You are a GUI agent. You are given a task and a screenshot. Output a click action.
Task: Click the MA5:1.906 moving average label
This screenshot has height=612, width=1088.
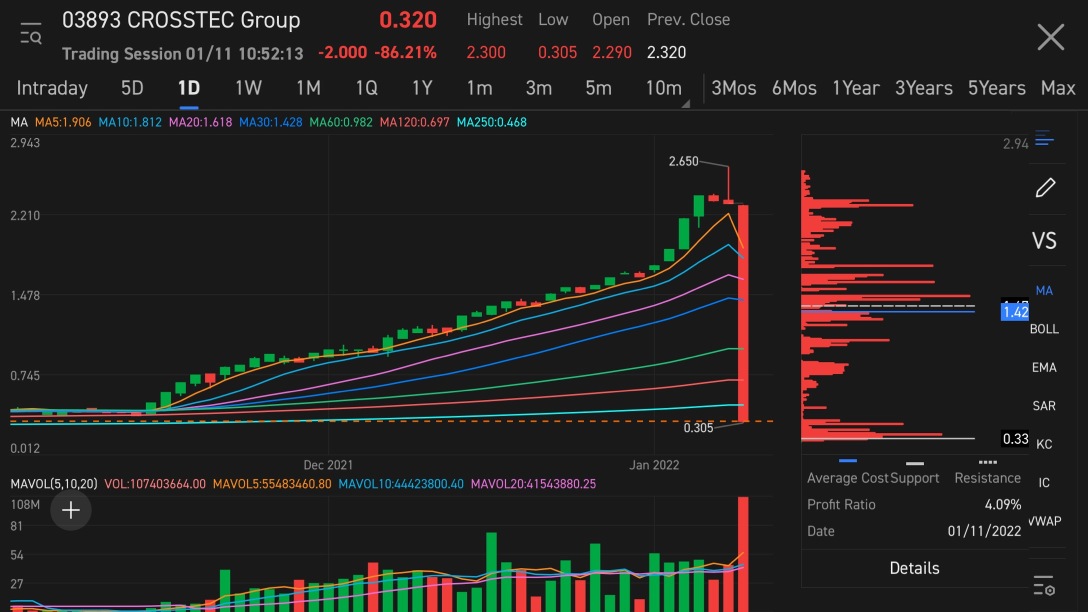coord(63,122)
